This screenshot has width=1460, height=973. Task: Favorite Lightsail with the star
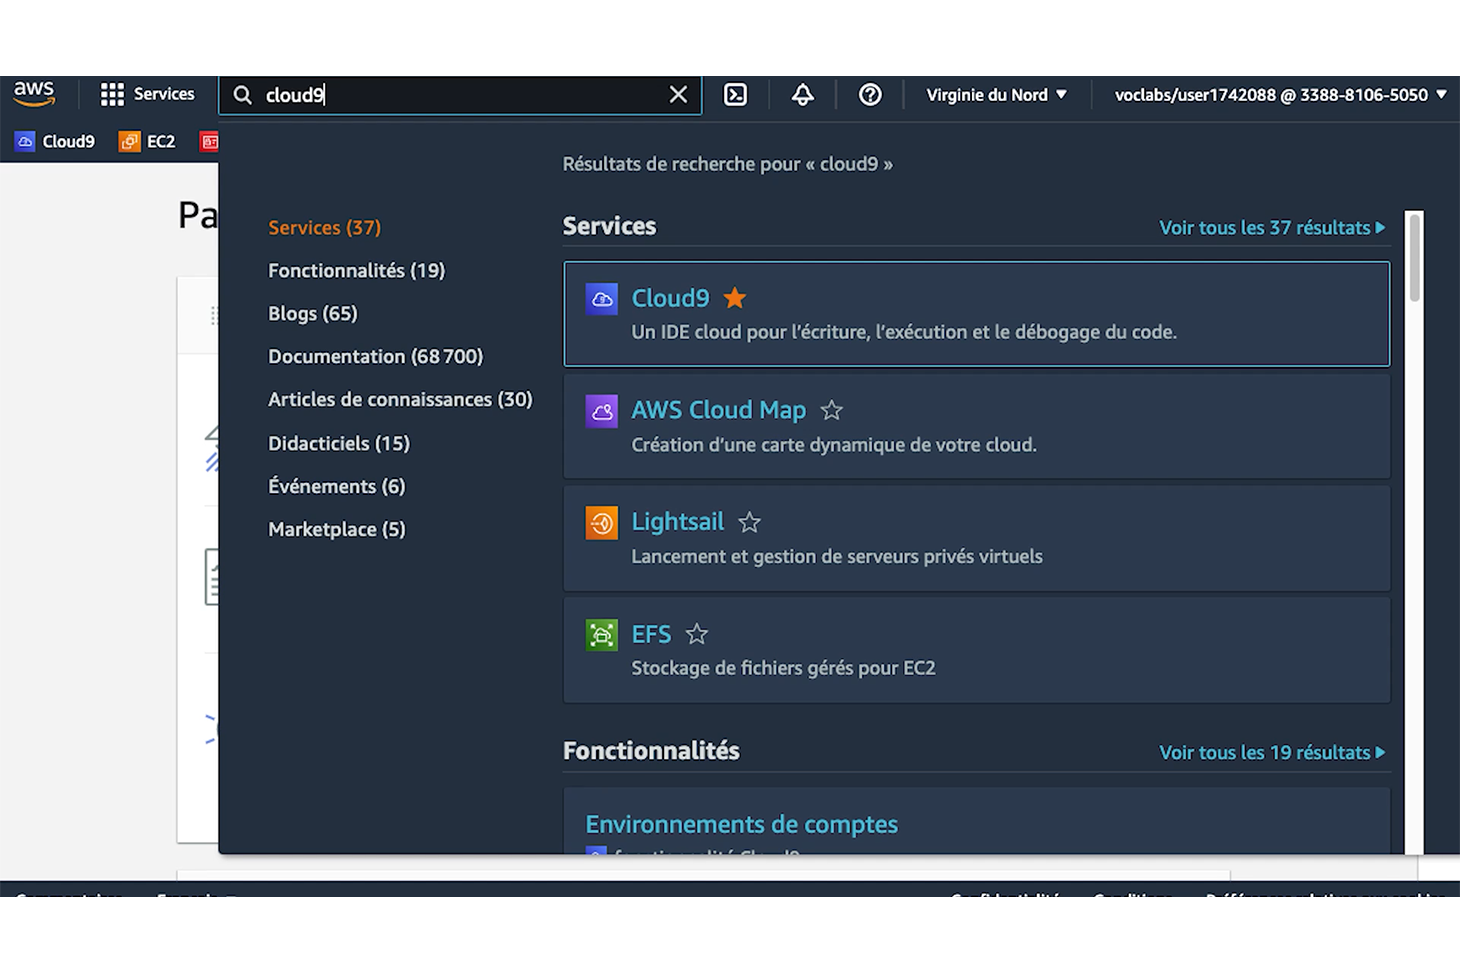click(749, 522)
